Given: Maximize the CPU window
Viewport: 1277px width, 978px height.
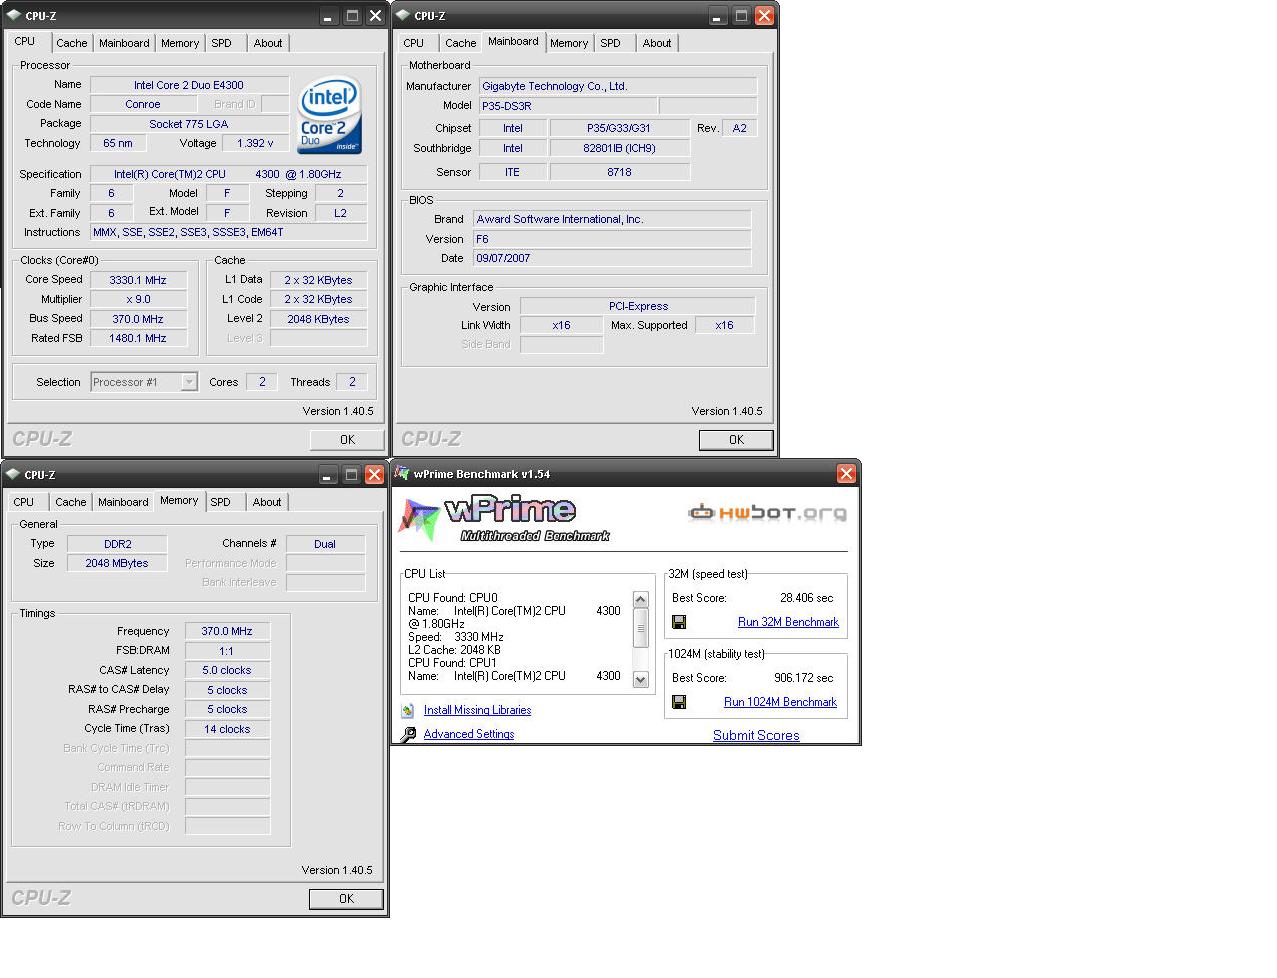Looking at the screenshot, I should click(352, 16).
